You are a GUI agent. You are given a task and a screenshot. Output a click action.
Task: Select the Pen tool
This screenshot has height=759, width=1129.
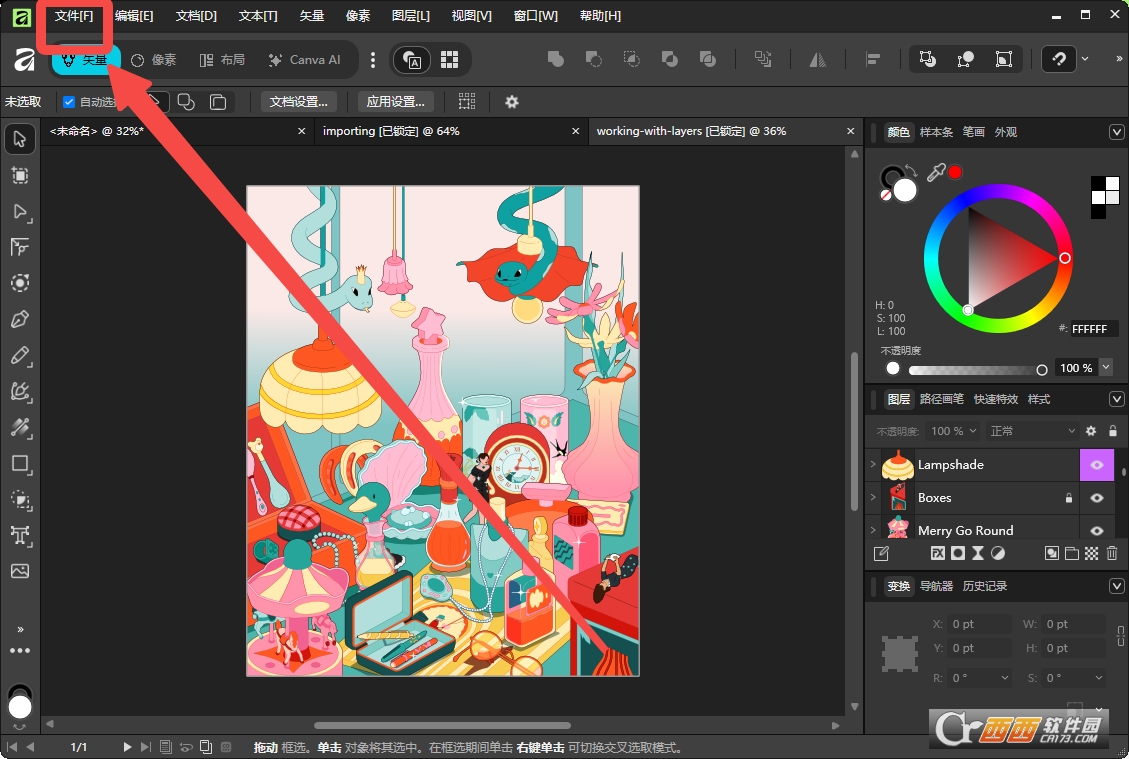coord(20,319)
